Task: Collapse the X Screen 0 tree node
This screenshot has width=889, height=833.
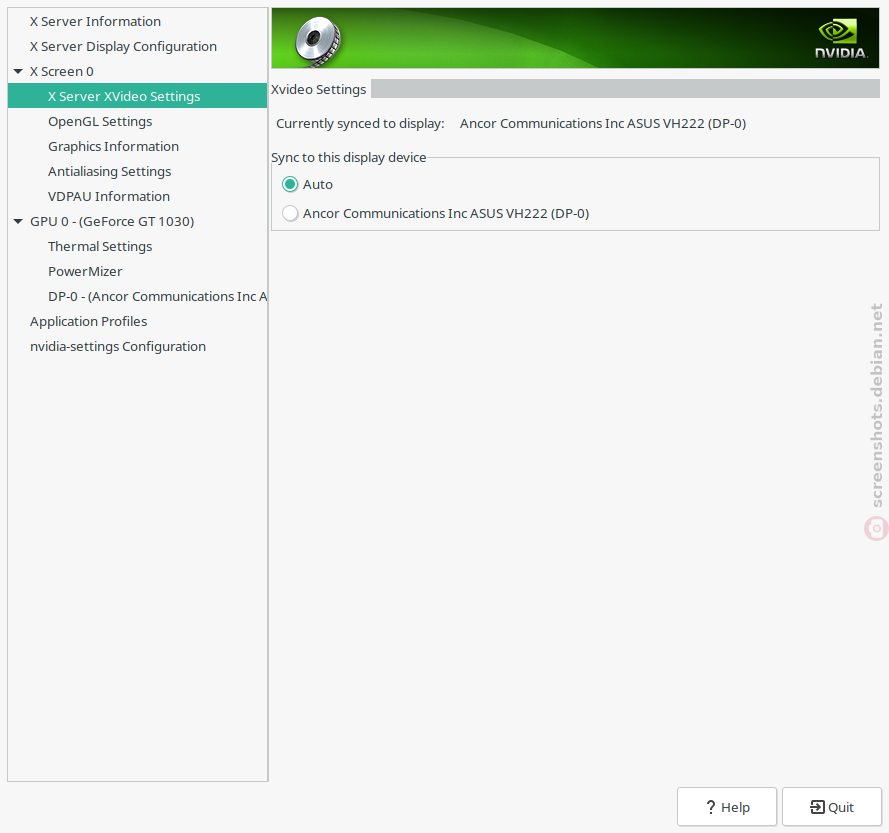Action: click(x=18, y=71)
